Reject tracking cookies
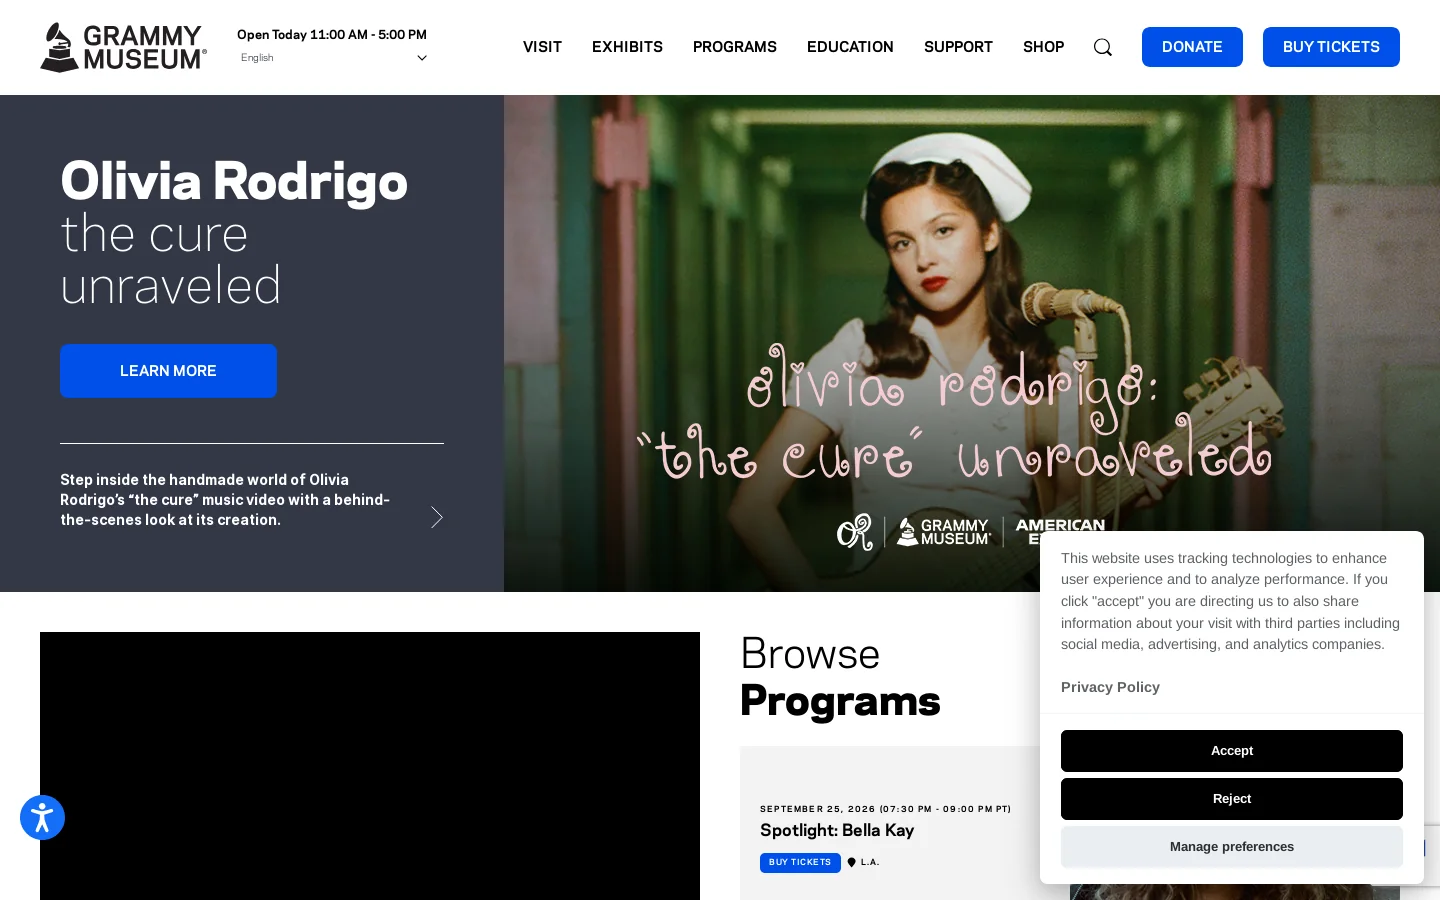1440x900 pixels. pyautogui.click(x=1232, y=799)
